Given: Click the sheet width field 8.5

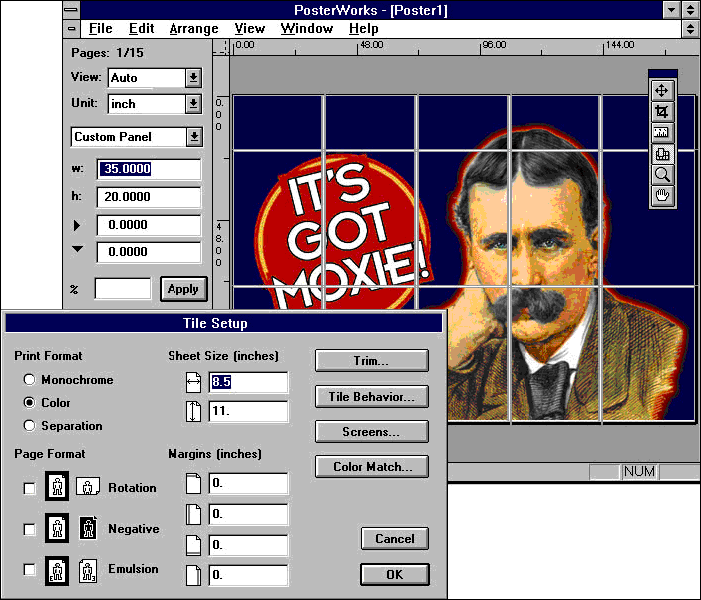Looking at the screenshot, I should click(248, 382).
